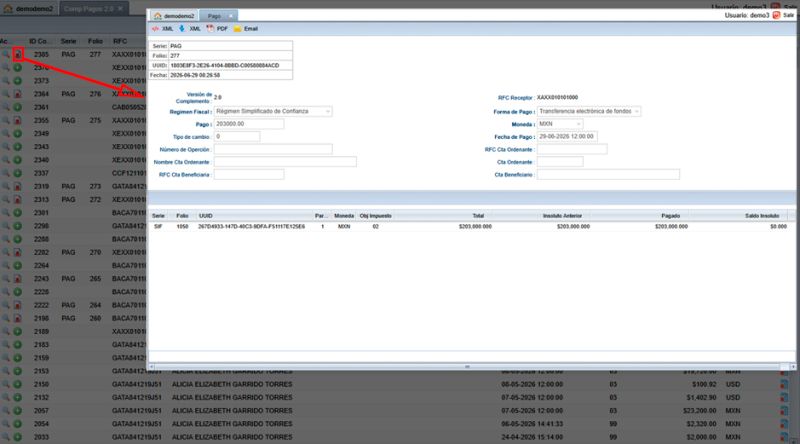Screen dimensions: 800x444
Task: Click the amount $23,200.00 in row 2057
Action: pos(700,410)
